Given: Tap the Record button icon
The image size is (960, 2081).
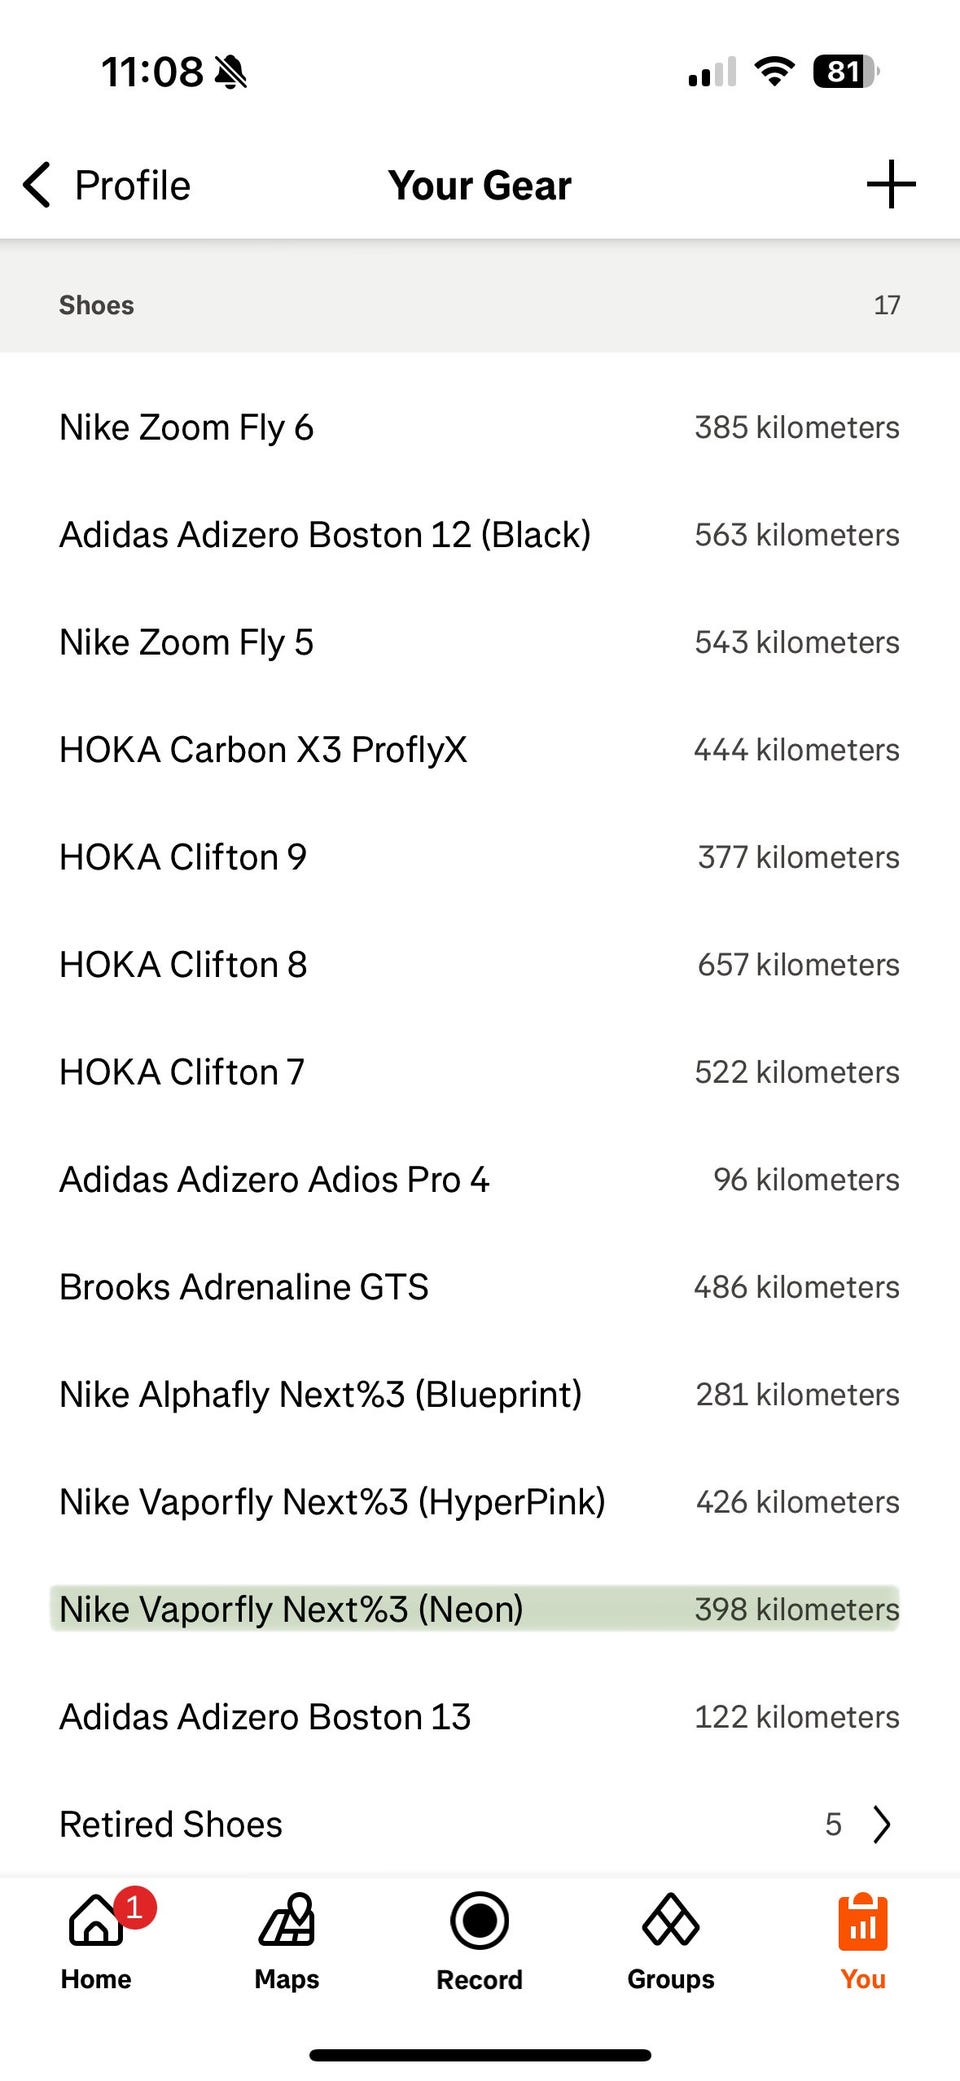Looking at the screenshot, I should tap(479, 1920).
